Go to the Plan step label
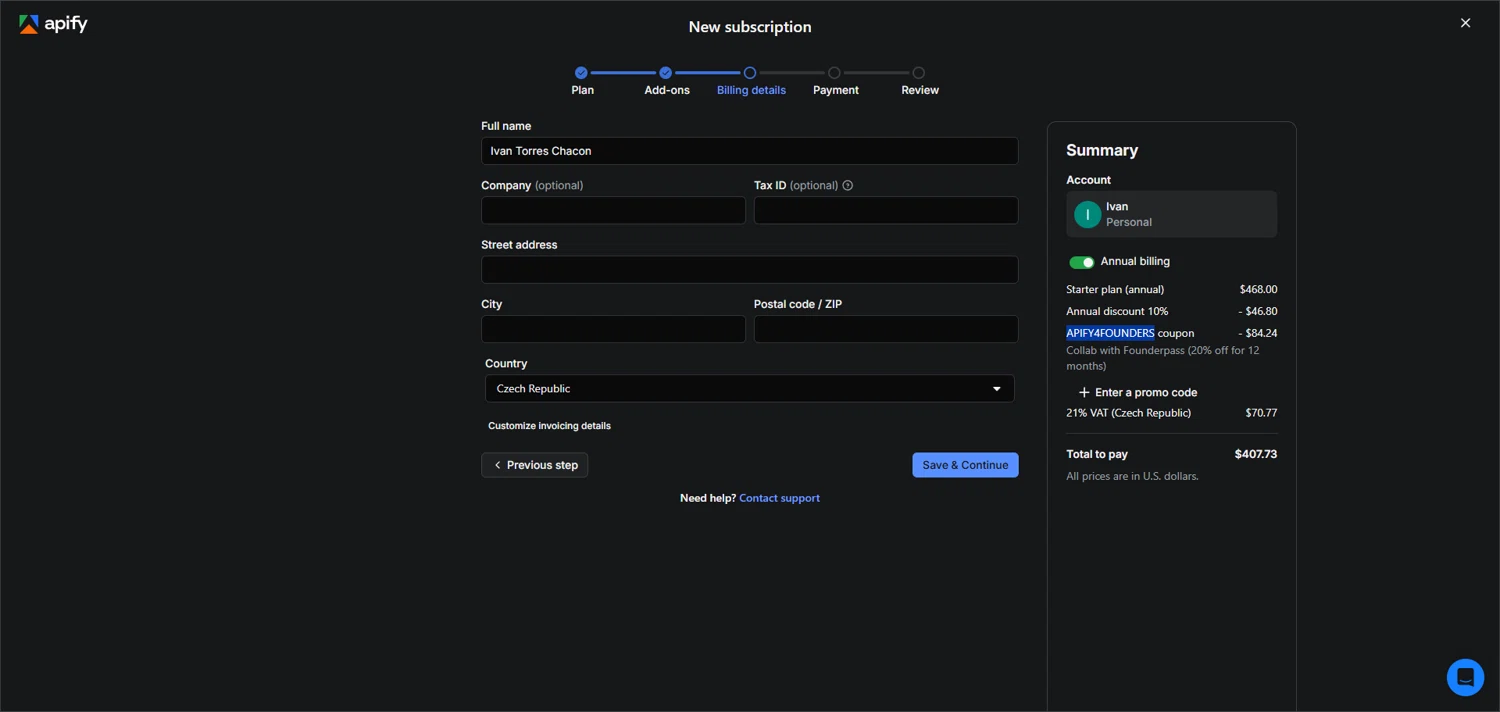The width and height of the screenshot is (1500, 712). 582,90
